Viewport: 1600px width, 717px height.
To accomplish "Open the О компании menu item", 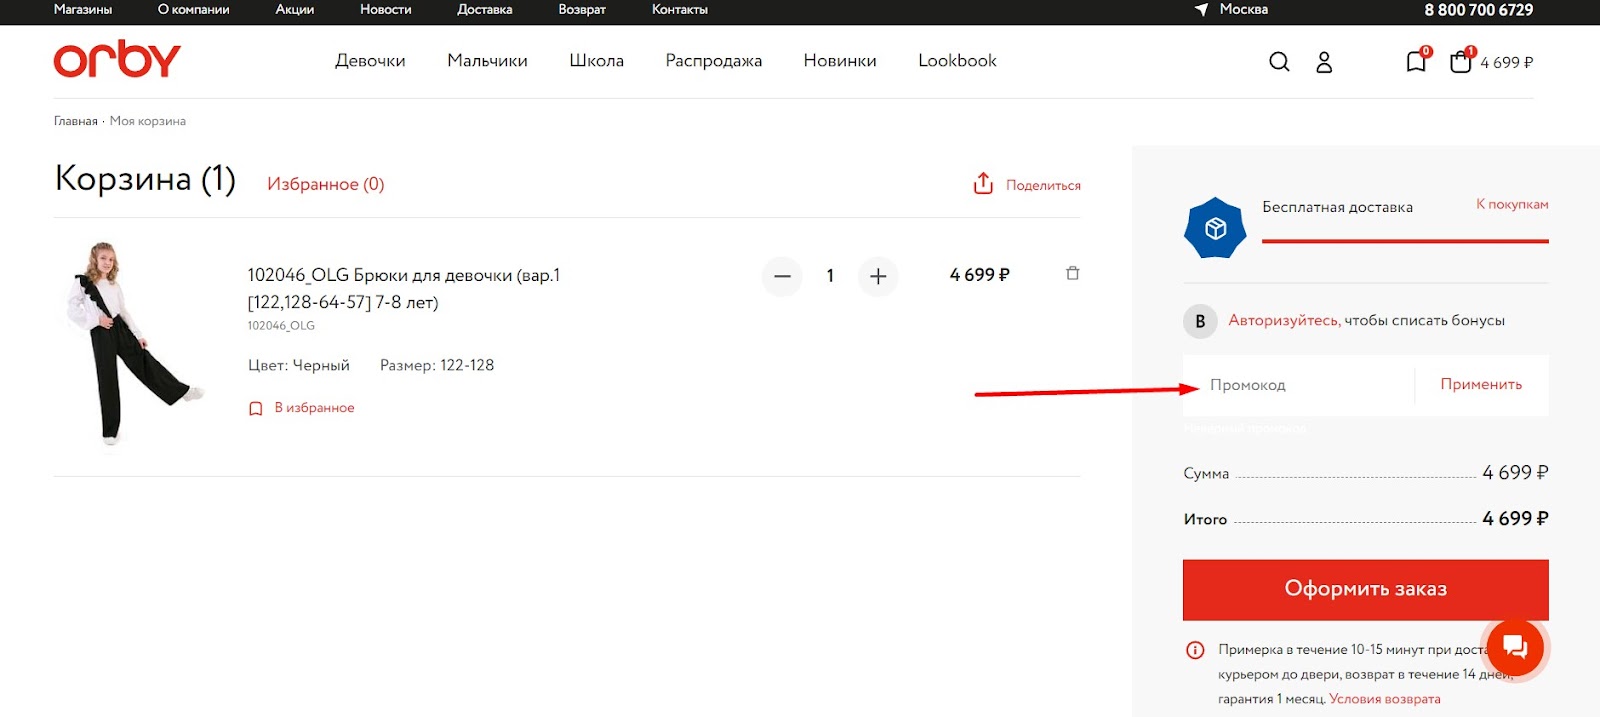I will pyautogui.click(x=193, y=9).
